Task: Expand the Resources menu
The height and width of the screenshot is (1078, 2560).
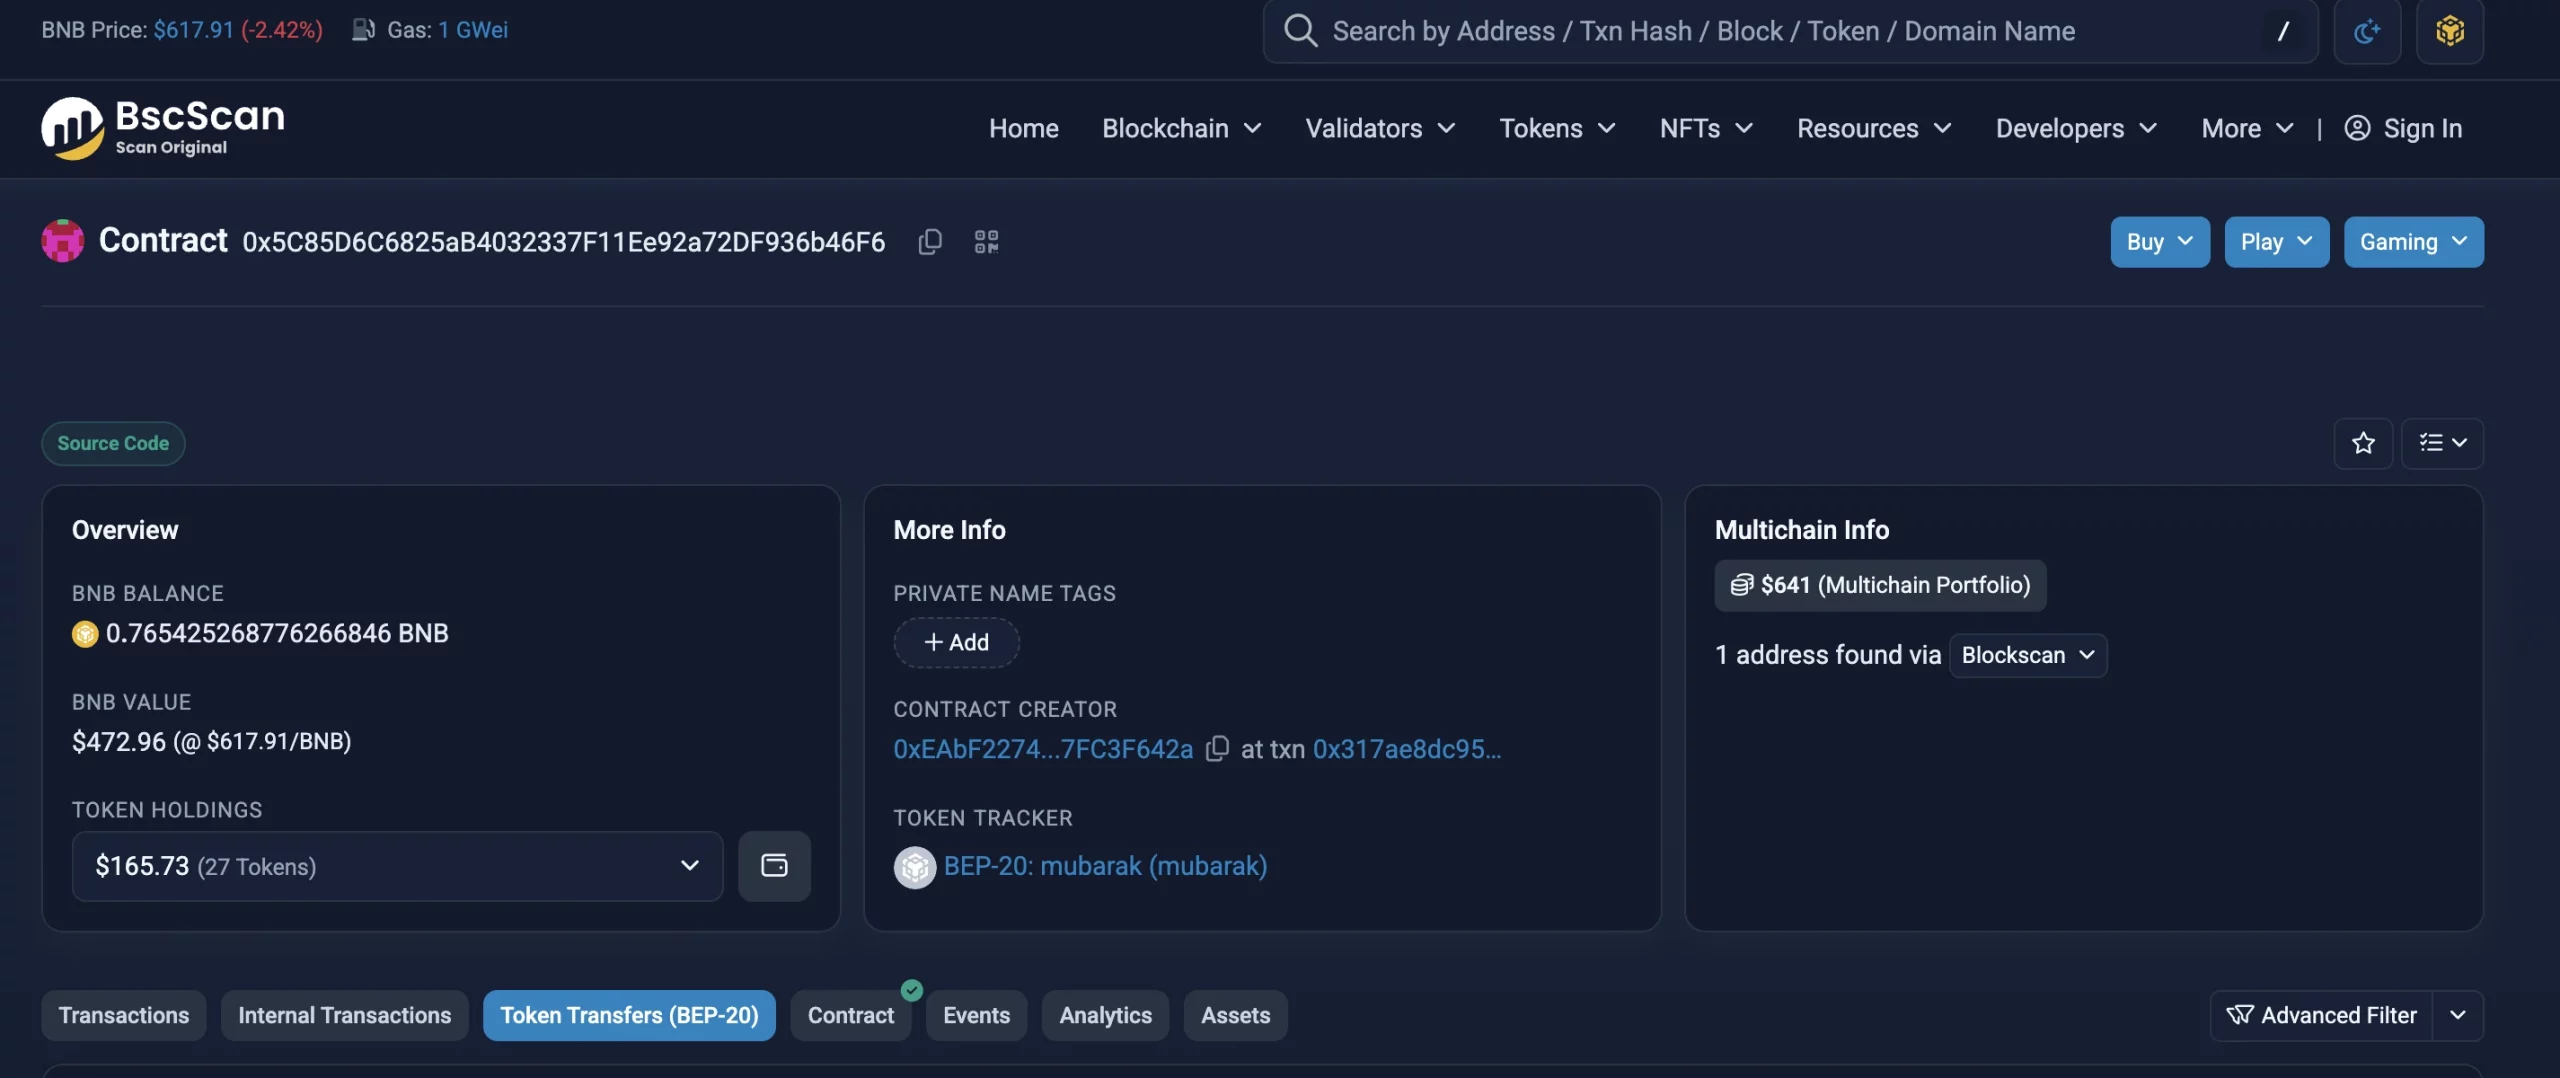Action: point(1874,128)
